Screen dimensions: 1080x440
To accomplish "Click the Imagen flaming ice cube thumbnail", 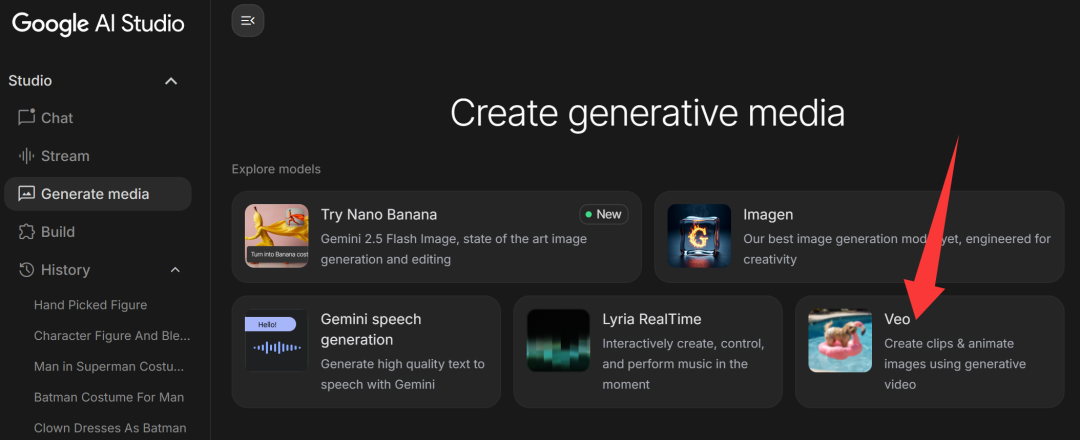I will 699,236.
